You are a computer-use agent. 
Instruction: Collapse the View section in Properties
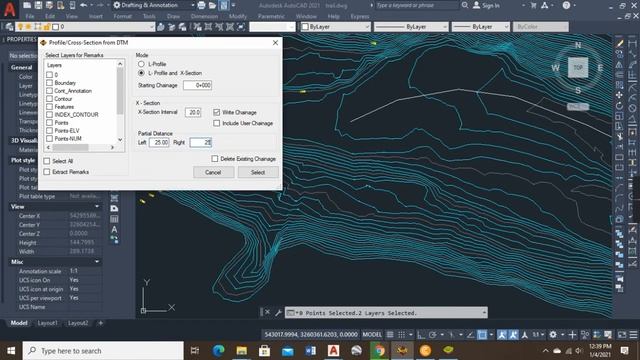(97, 207)
